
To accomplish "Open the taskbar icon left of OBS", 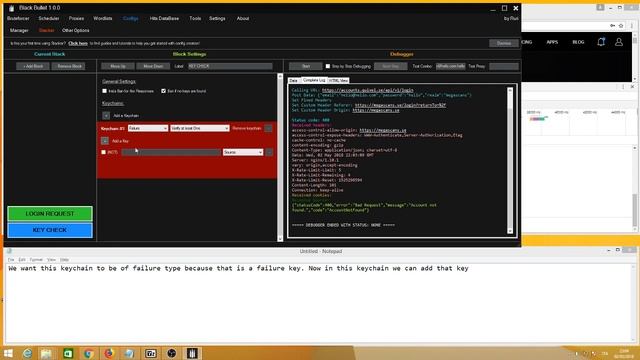I will click(151, 353).
